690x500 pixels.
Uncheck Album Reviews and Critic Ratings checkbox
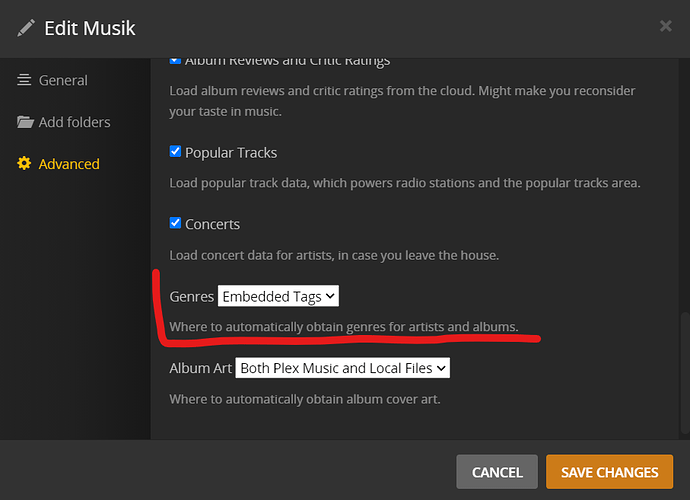176,60
